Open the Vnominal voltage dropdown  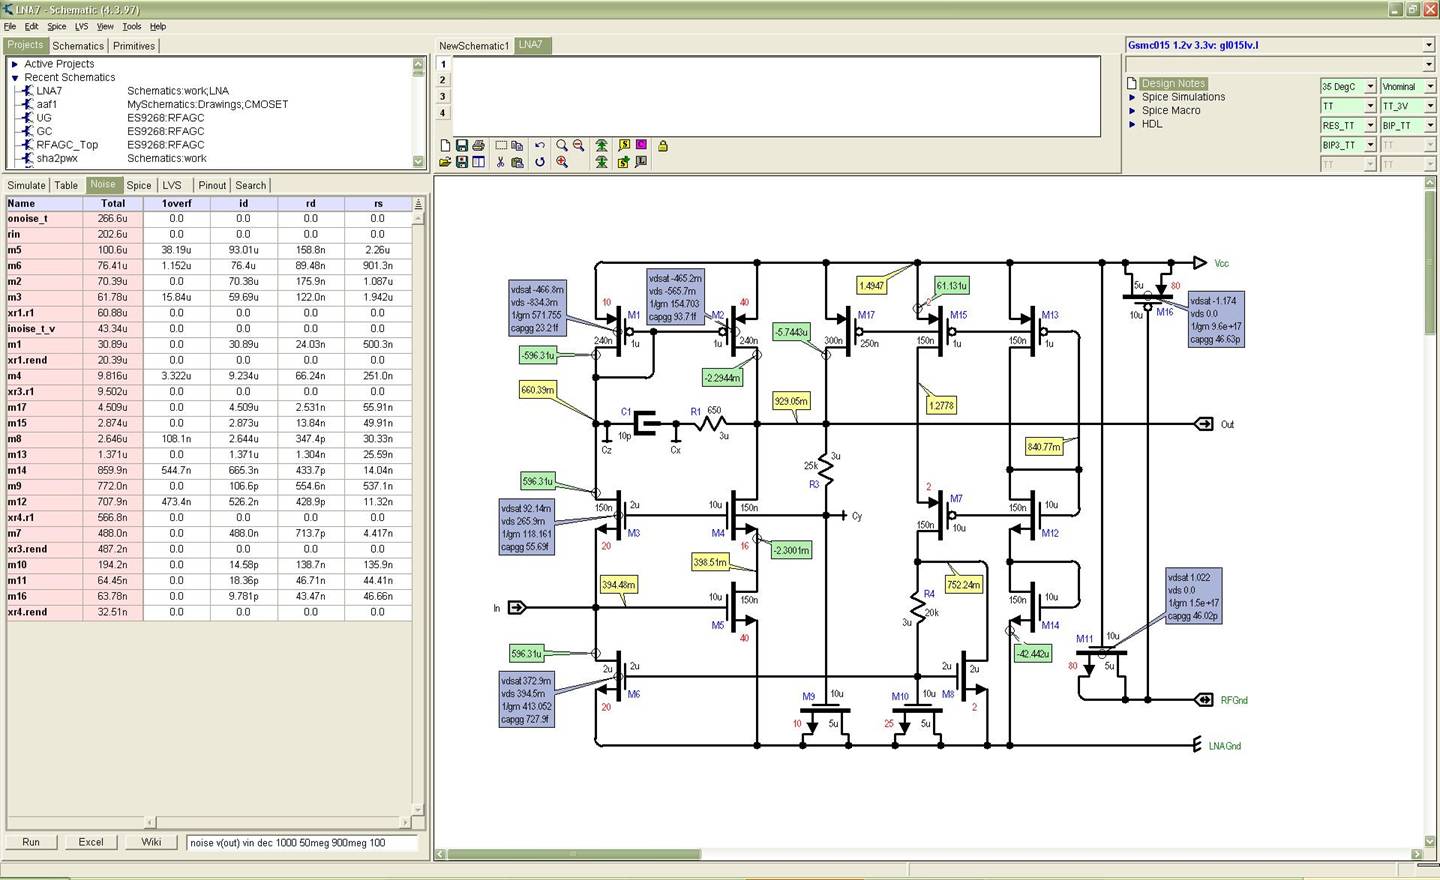(1430, 87)
